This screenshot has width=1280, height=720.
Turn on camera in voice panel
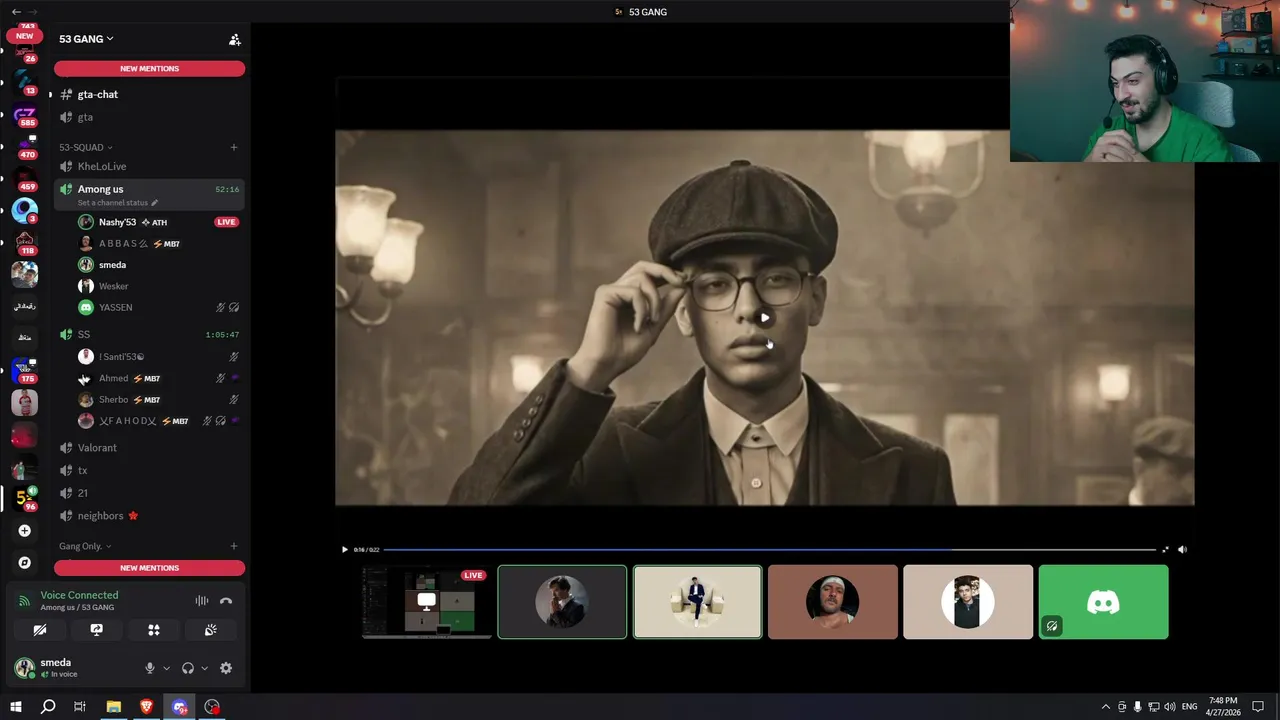coord(40,630)
